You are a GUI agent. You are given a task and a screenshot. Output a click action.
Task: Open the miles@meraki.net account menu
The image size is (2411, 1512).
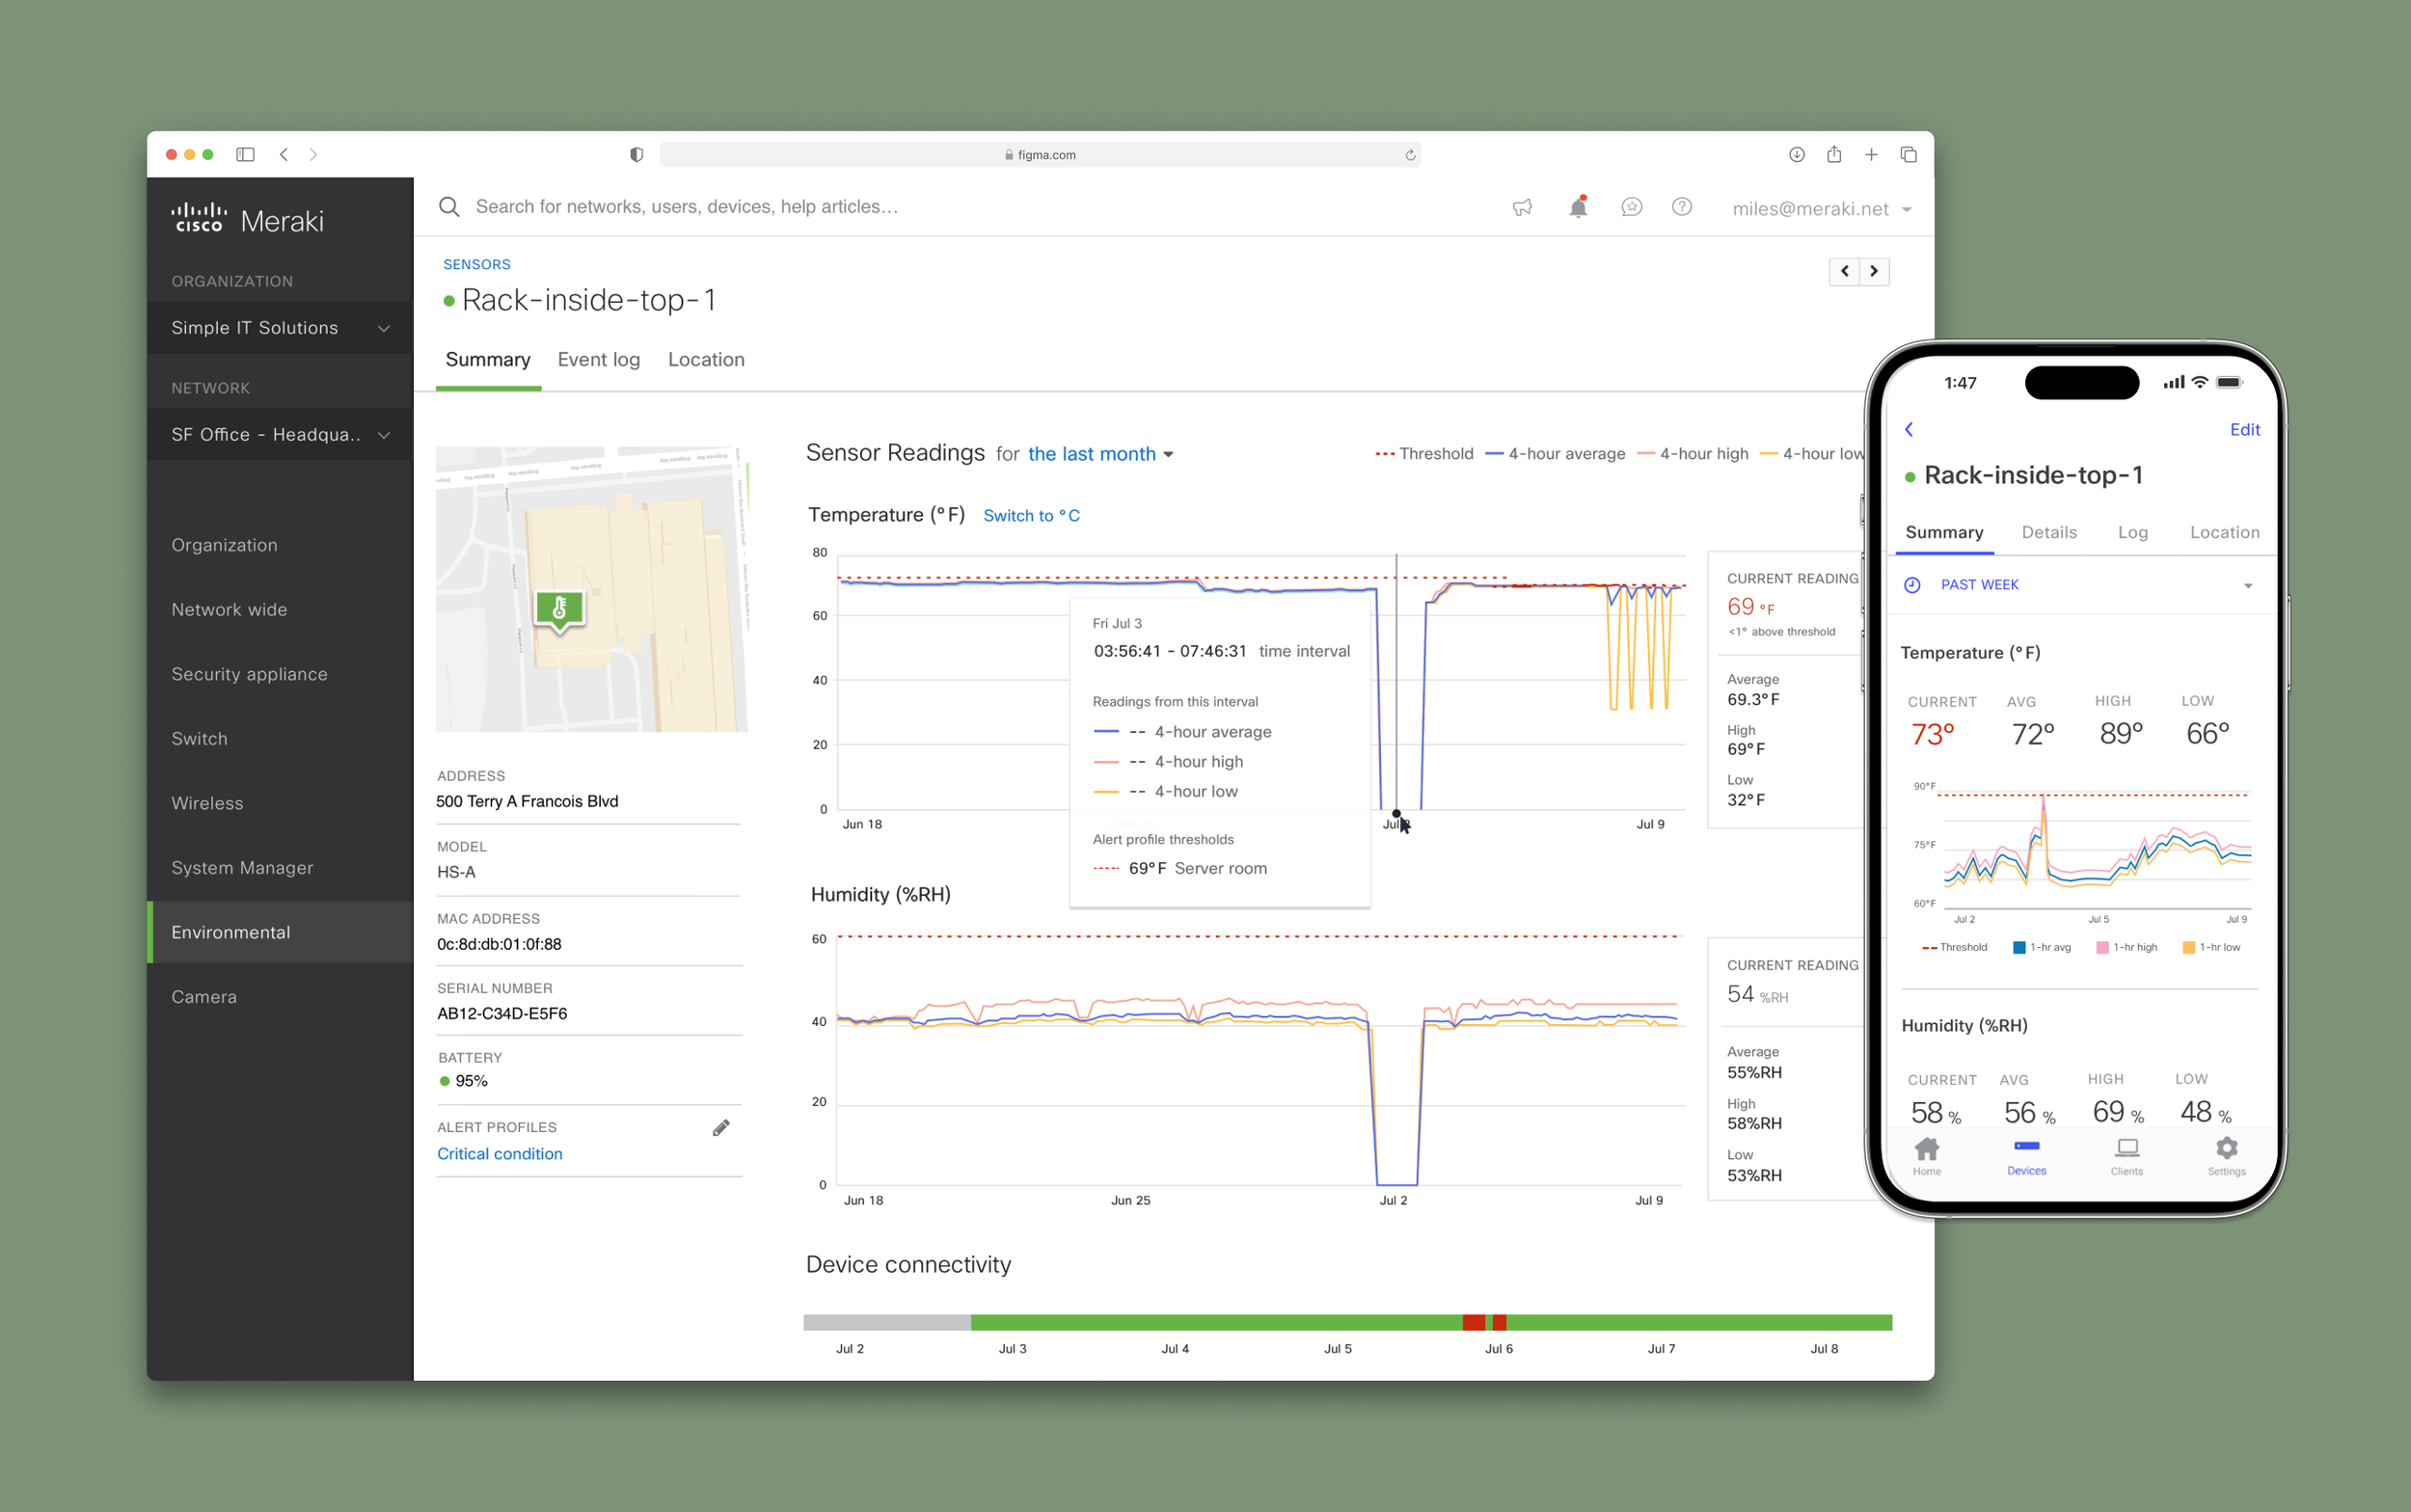tap(1822, 209)
